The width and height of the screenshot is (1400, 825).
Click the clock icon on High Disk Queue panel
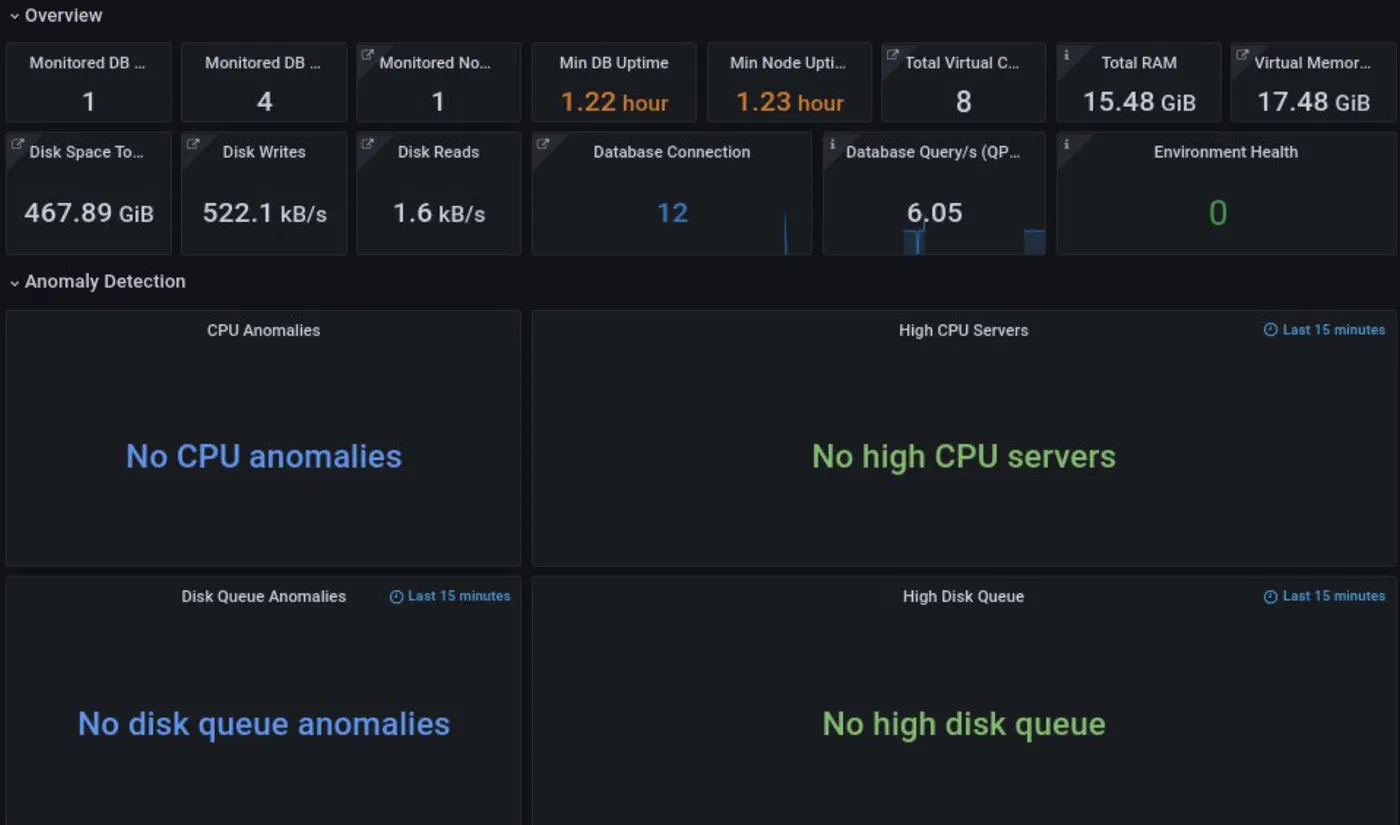1270,596
